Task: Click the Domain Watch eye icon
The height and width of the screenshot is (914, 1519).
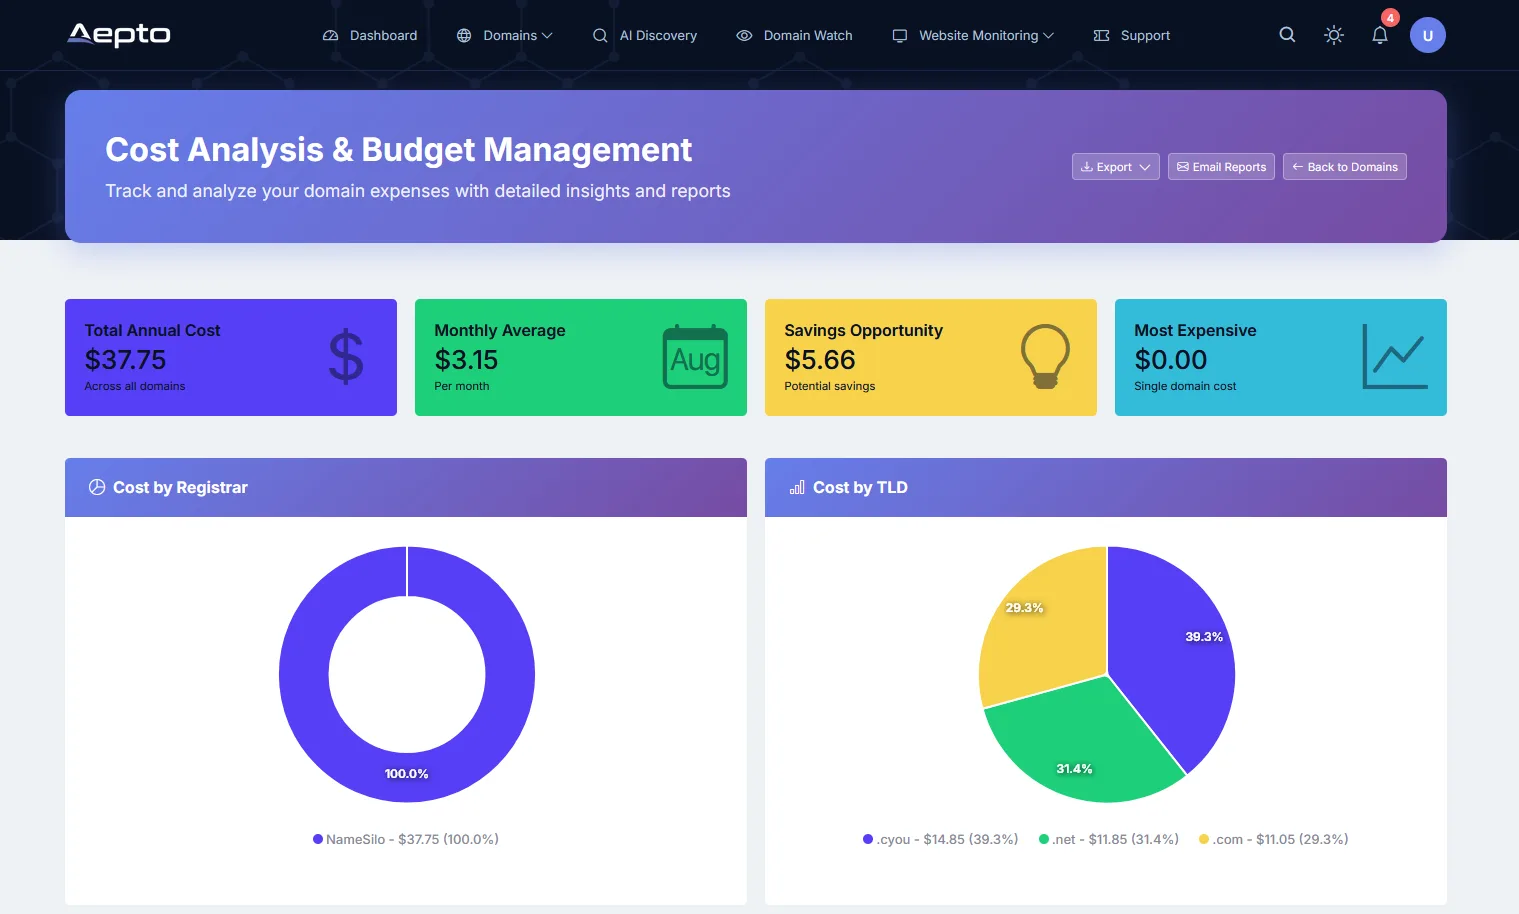Action: [x=744, y=35]
